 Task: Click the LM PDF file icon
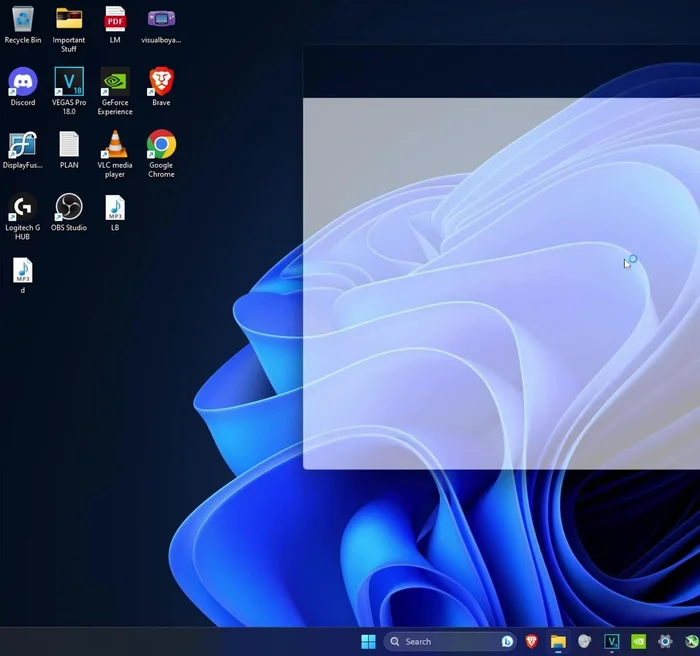115,20
